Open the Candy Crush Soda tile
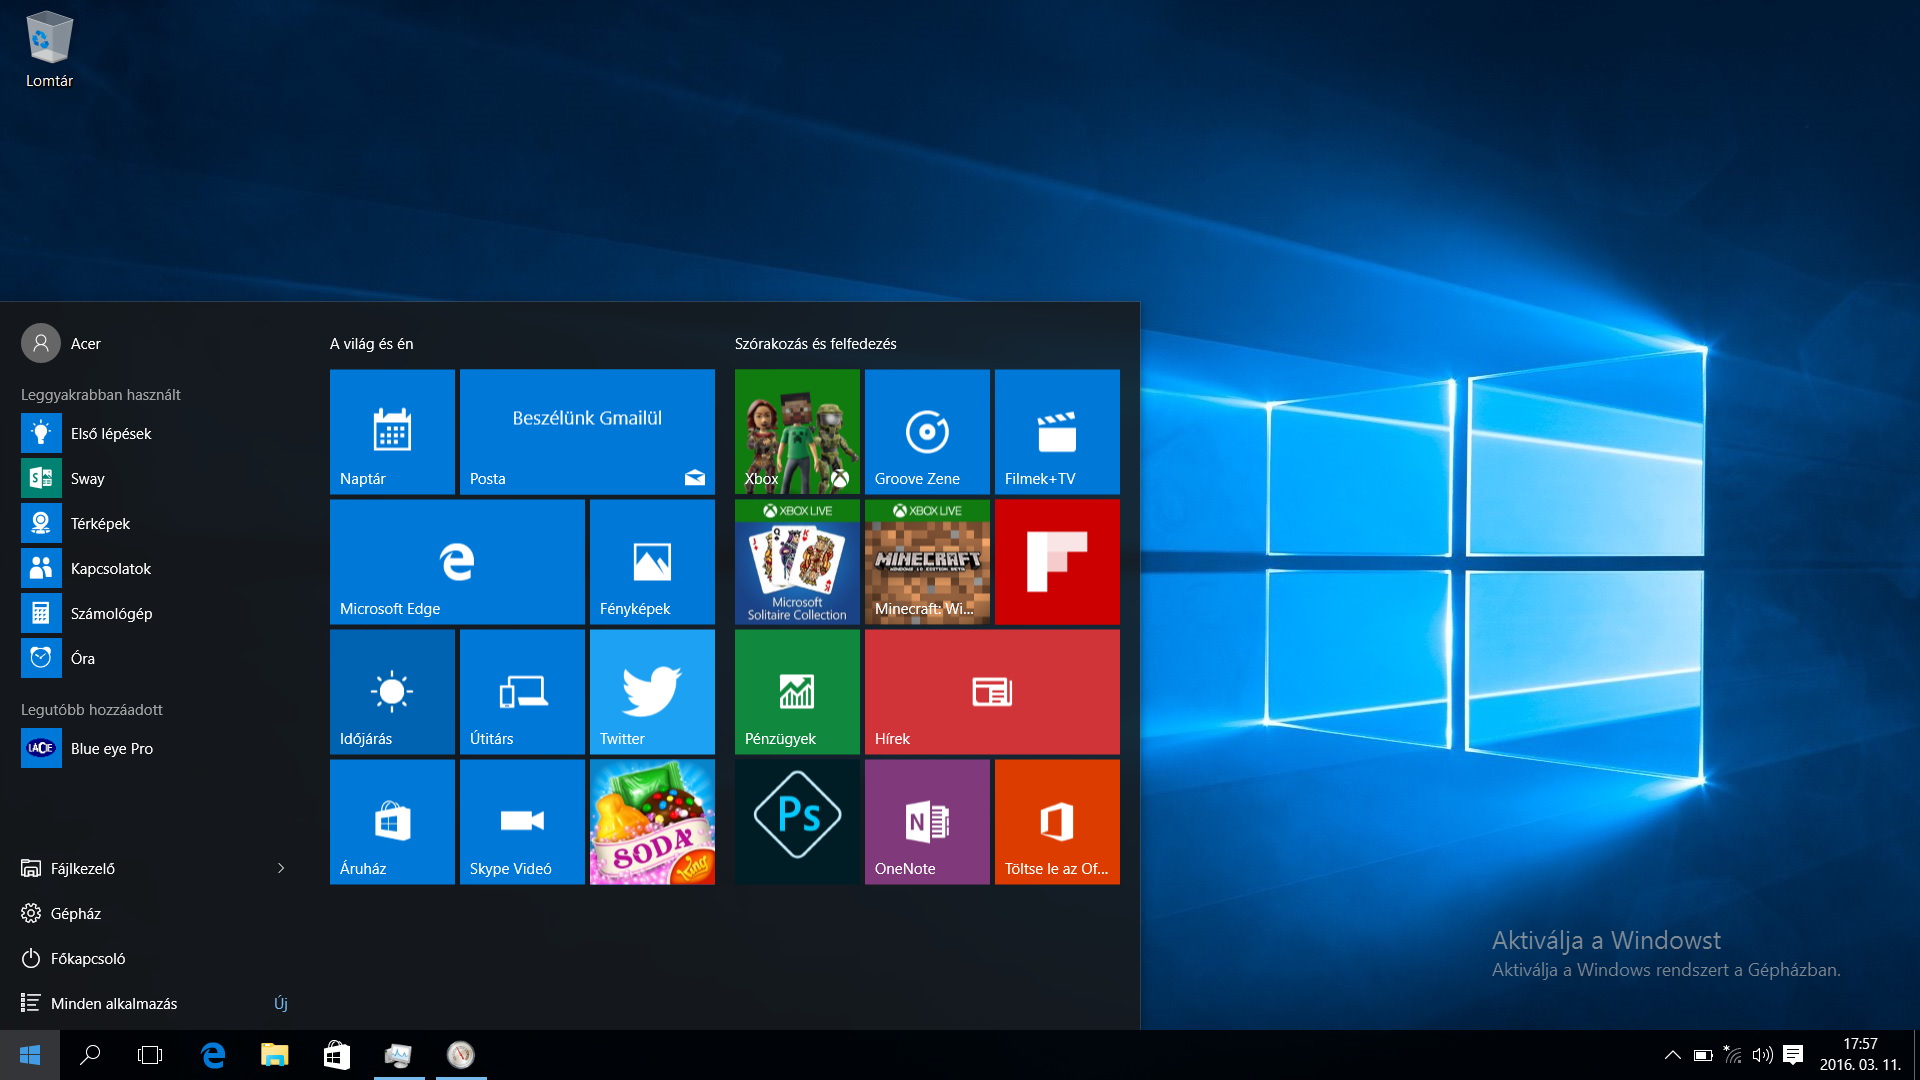Image resolution: width=1920 pixels, height=1080 pixels. coord(652,822)
